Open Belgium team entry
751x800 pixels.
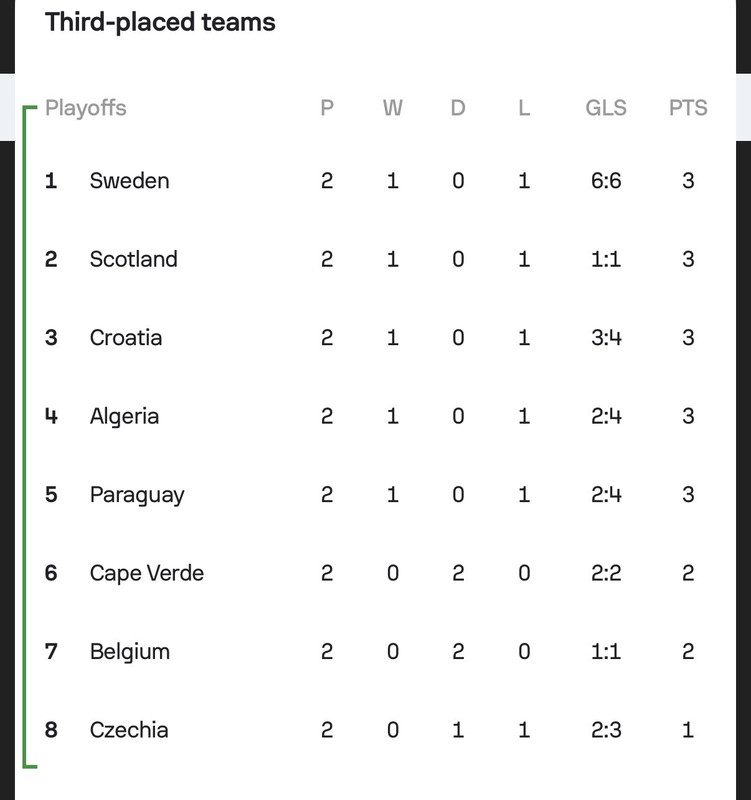[x=130, y=652]
